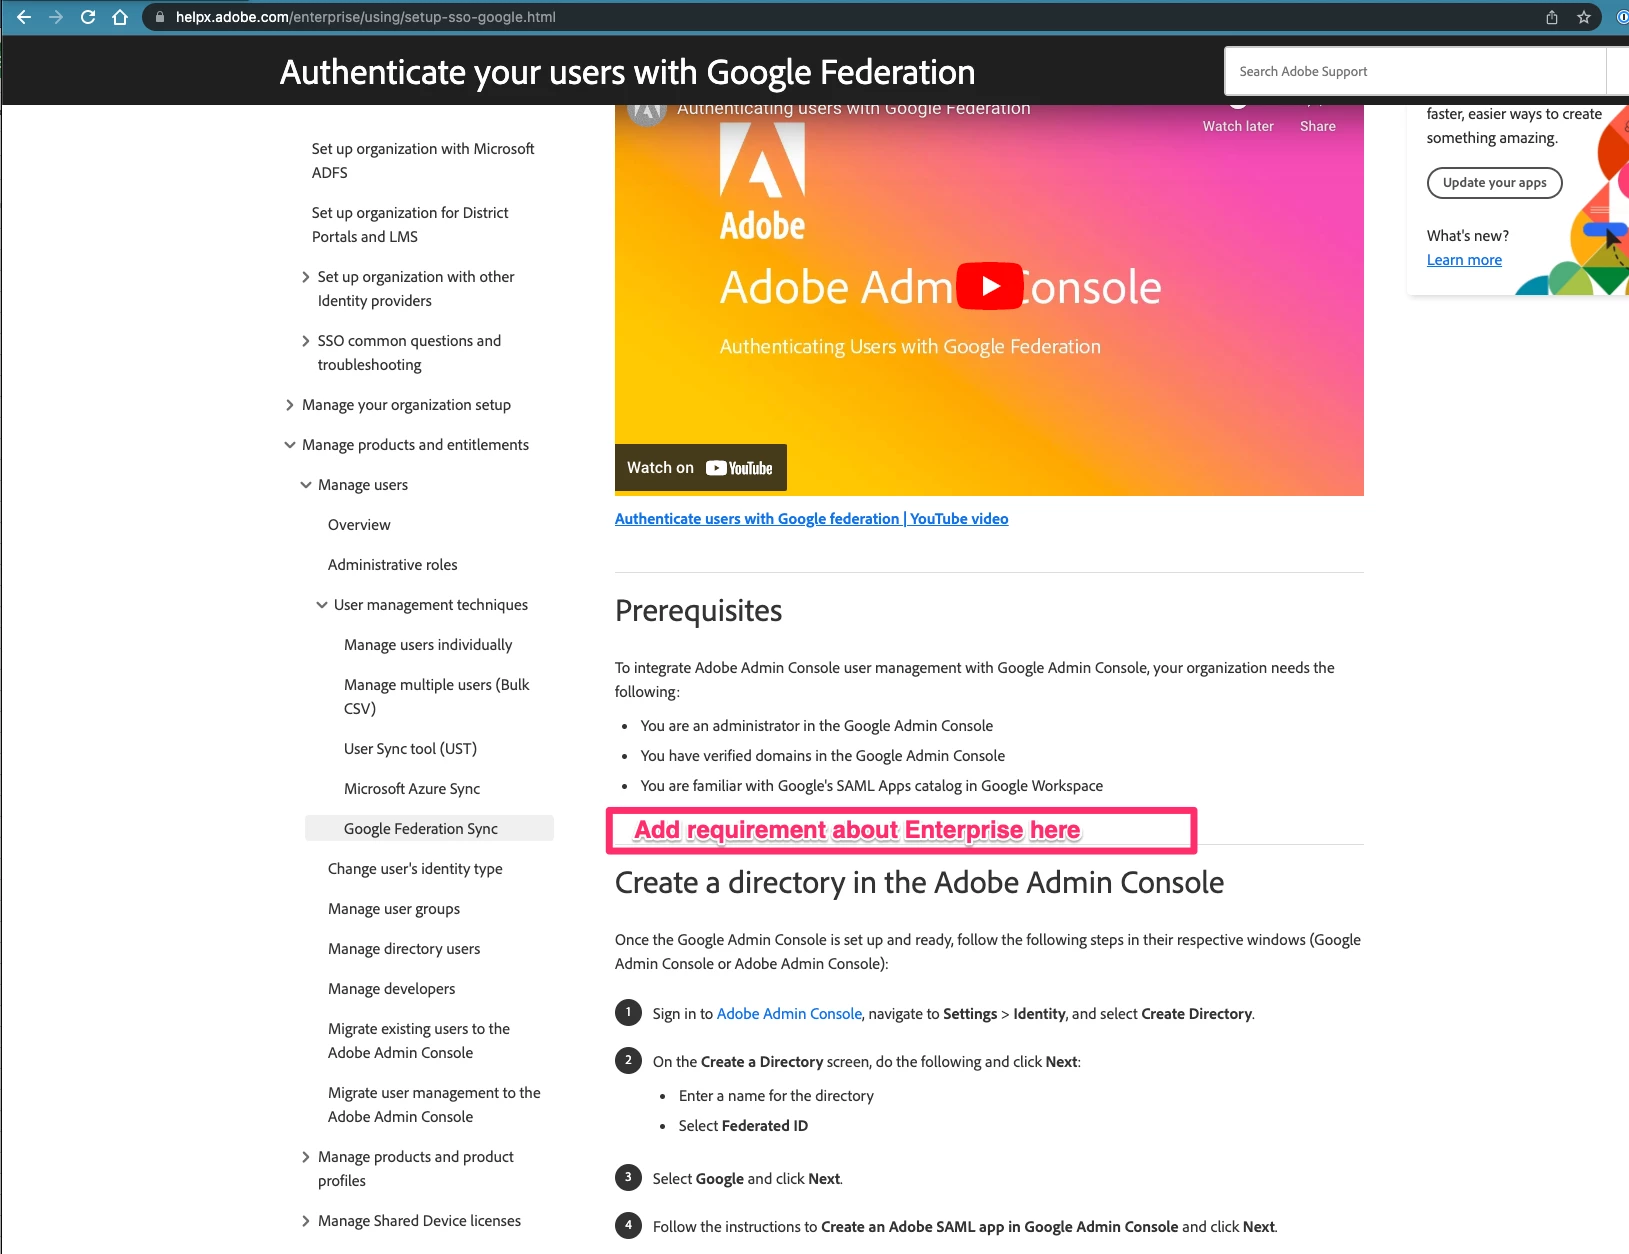Click Watch on YouTube button
The image size is (1629, 1254).
(x=700, y=468)
